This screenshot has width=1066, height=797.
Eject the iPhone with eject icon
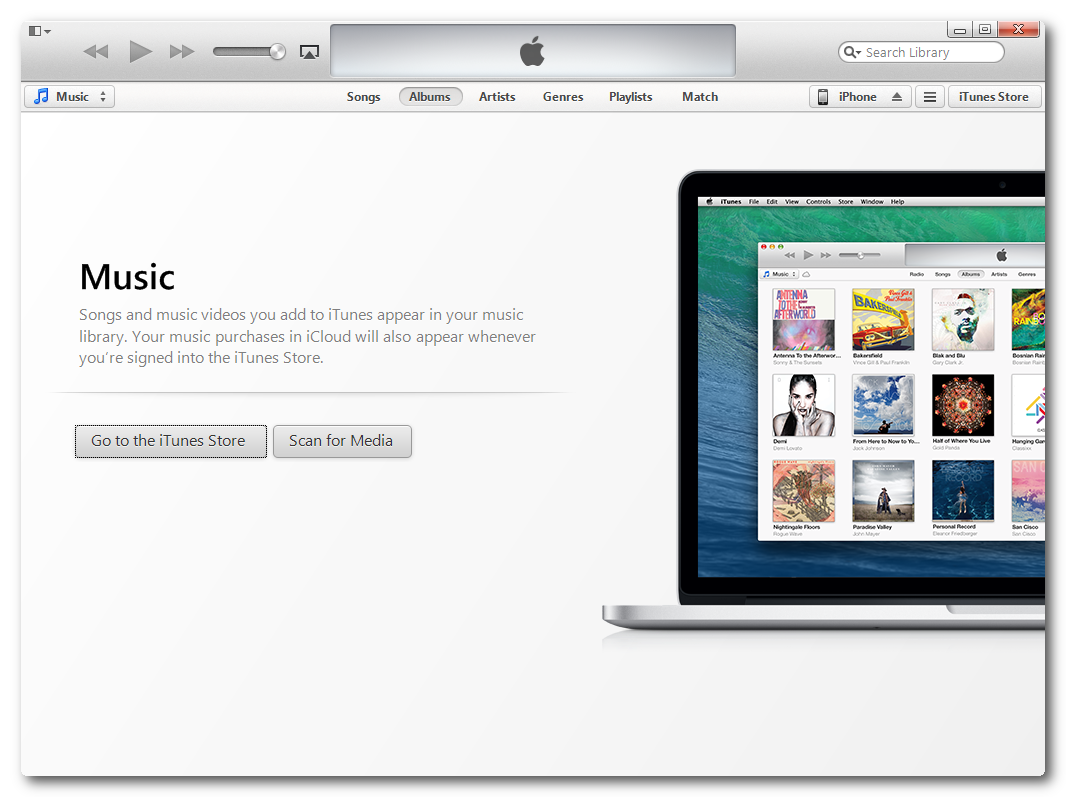[897, 97]
